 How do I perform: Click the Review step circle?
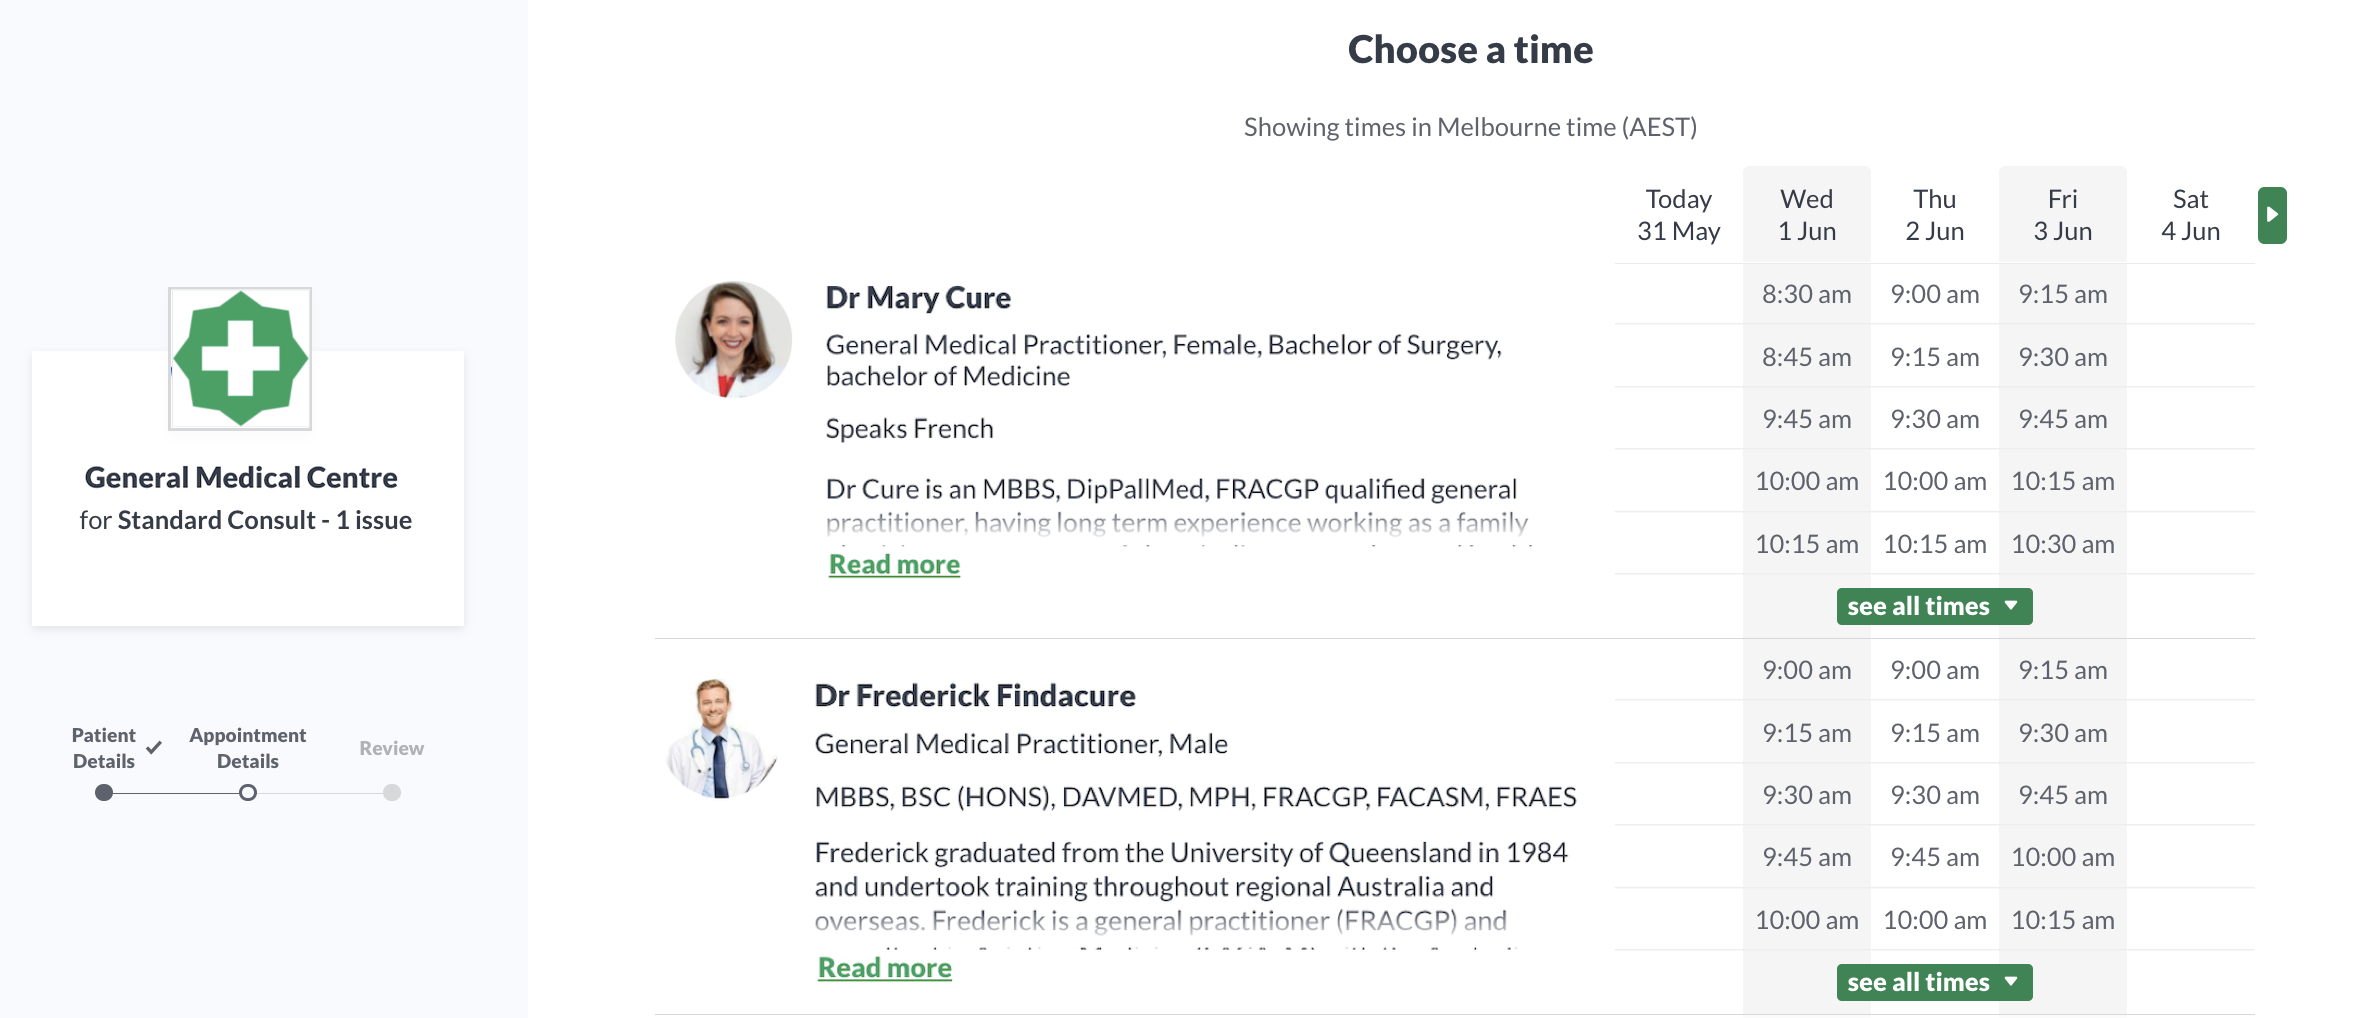click(392, 793)
